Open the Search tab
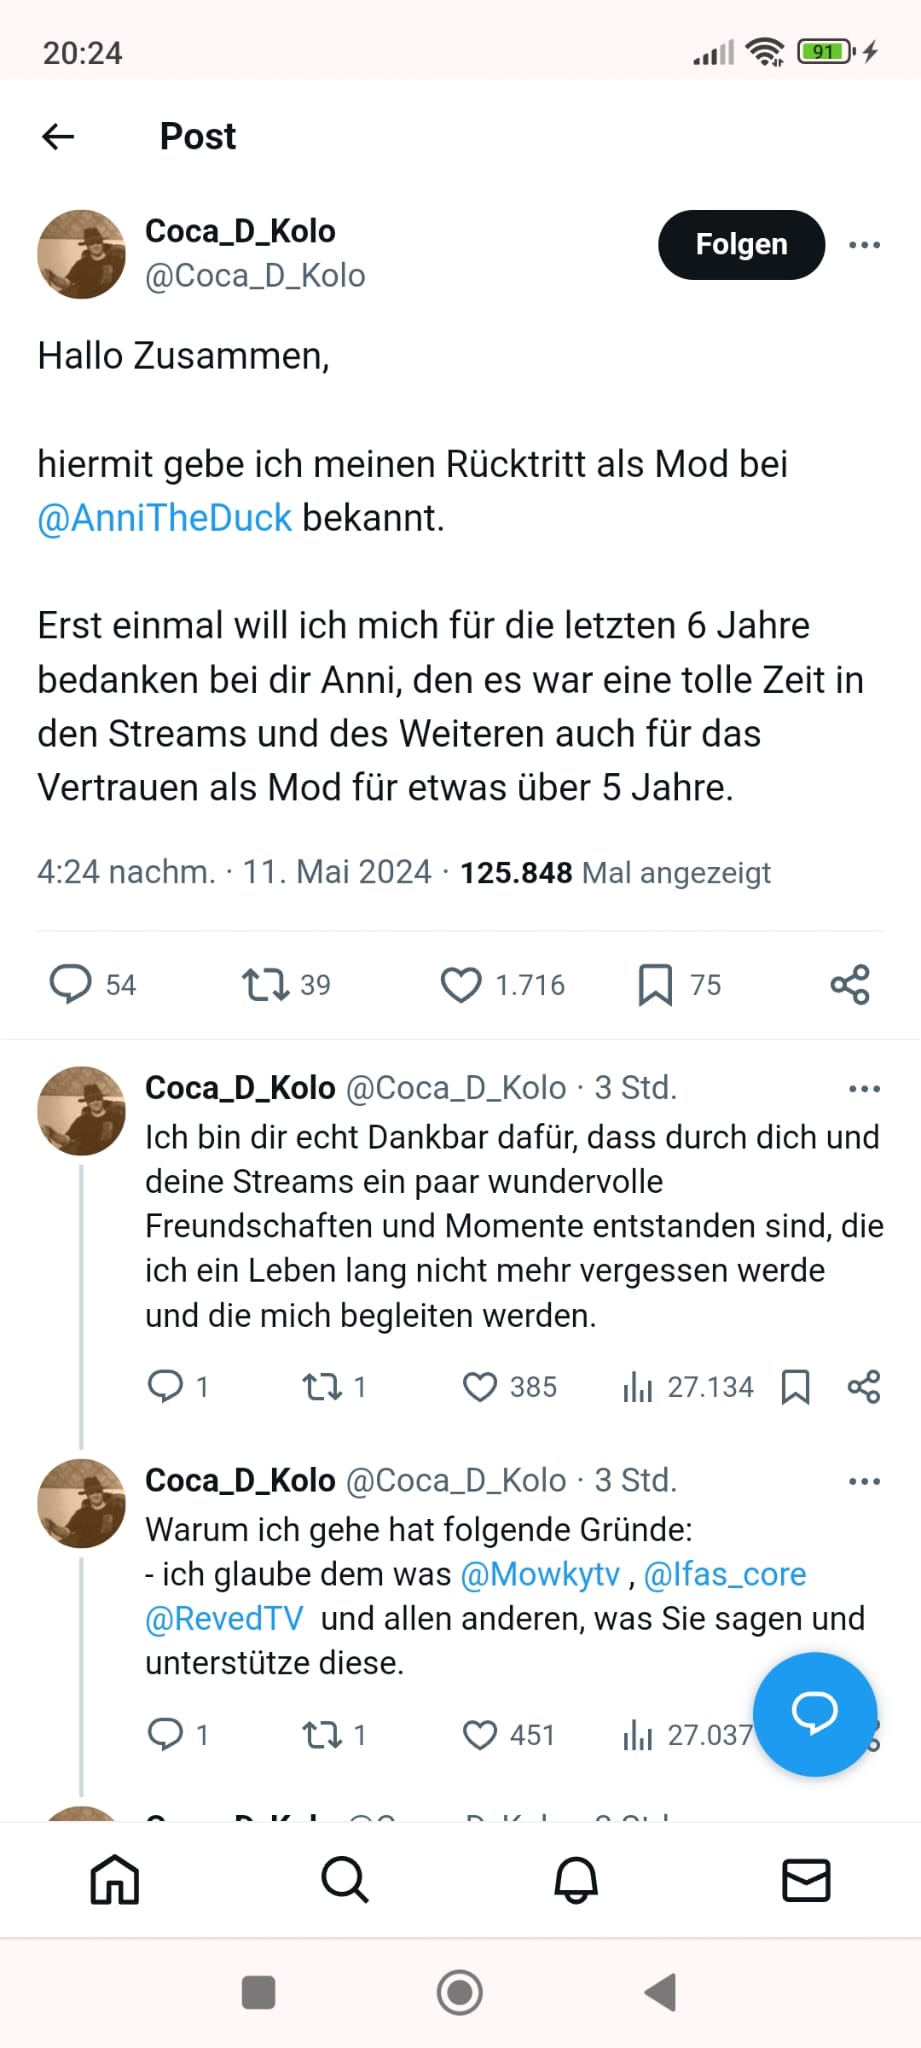921x2048 pixels. [x=345, y=1880]
